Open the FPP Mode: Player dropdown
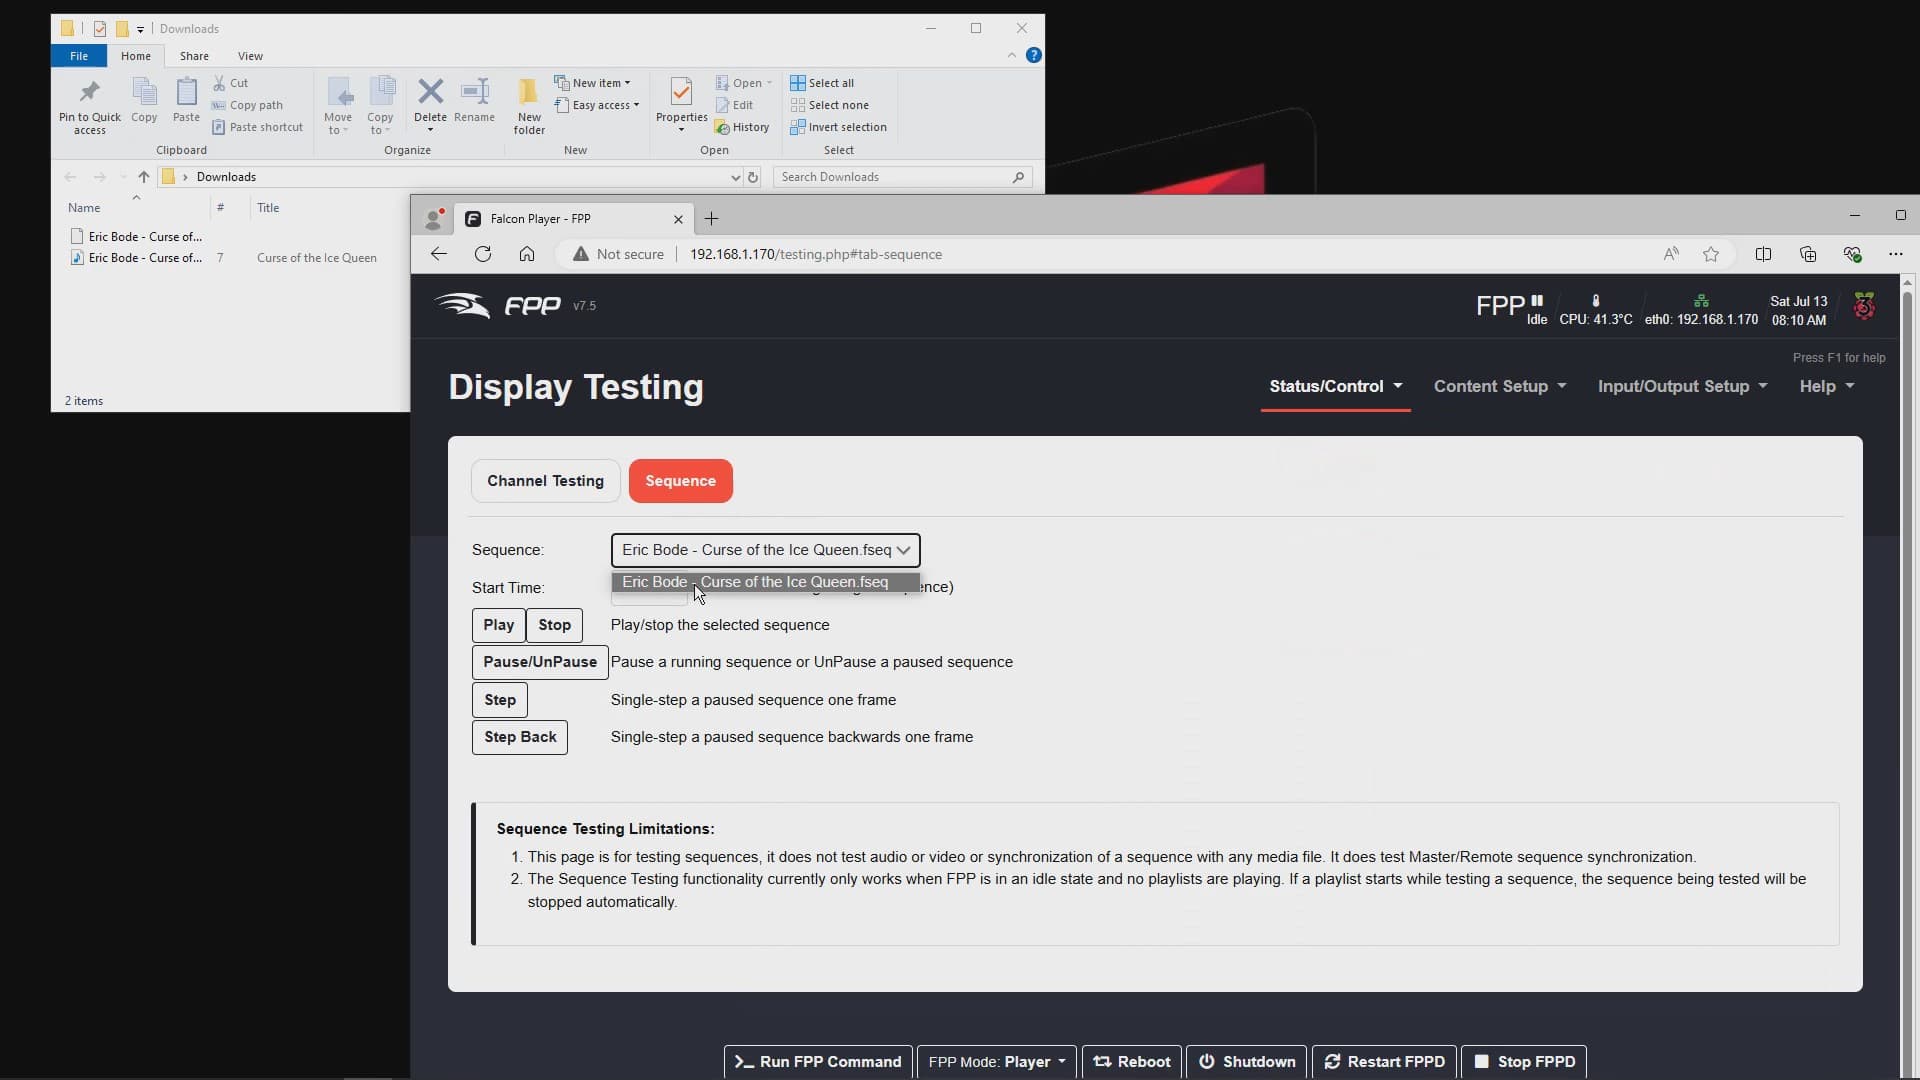 point(996,1062)
